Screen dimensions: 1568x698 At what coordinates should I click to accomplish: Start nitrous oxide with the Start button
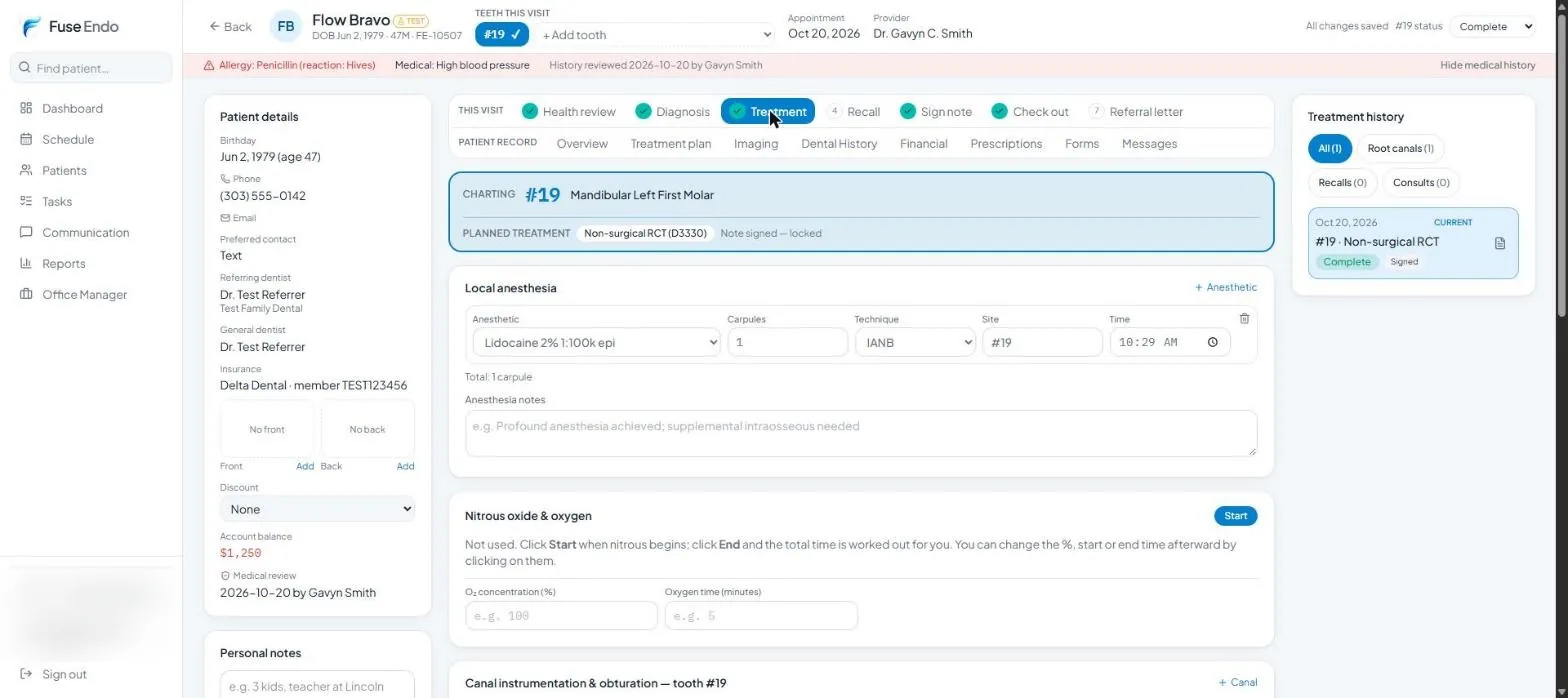[1236, 516]
